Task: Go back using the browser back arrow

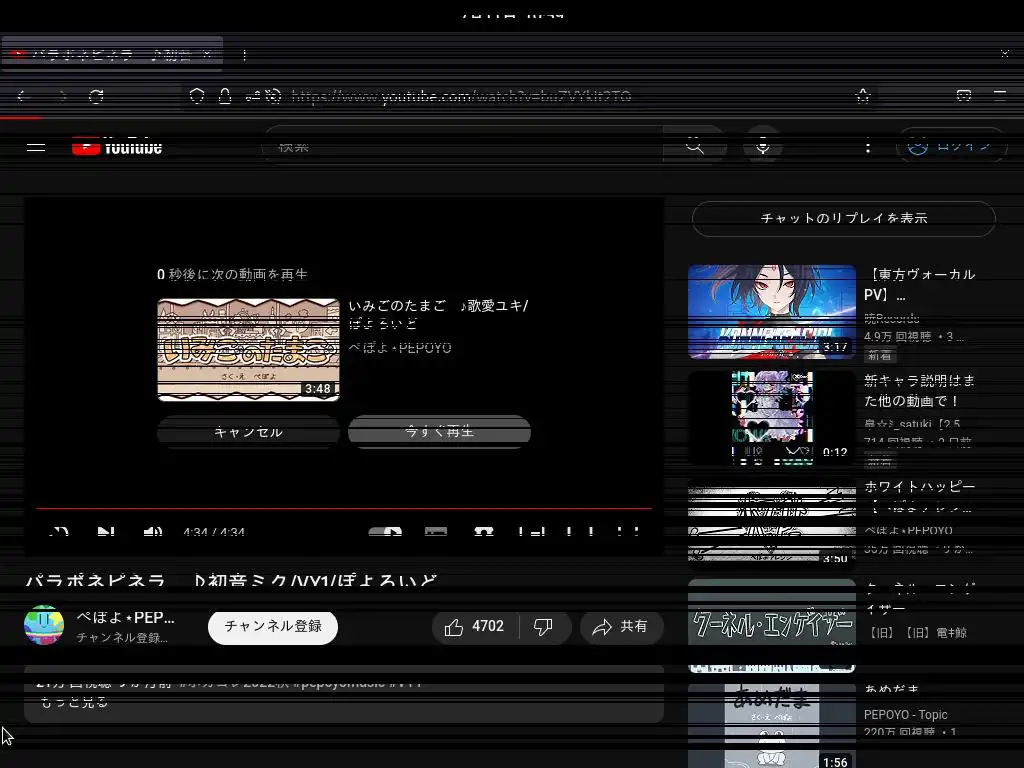Action: (x=24, y=97)
